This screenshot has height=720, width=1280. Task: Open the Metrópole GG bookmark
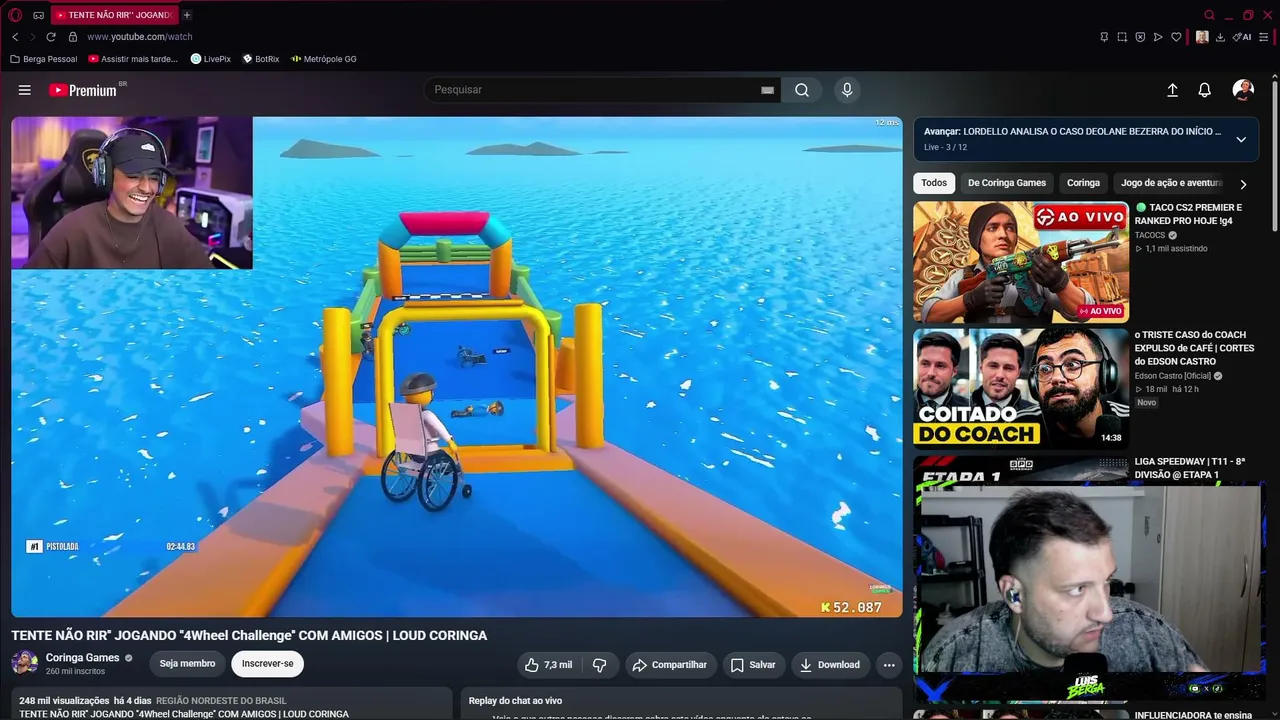click(x=324, y=59)
